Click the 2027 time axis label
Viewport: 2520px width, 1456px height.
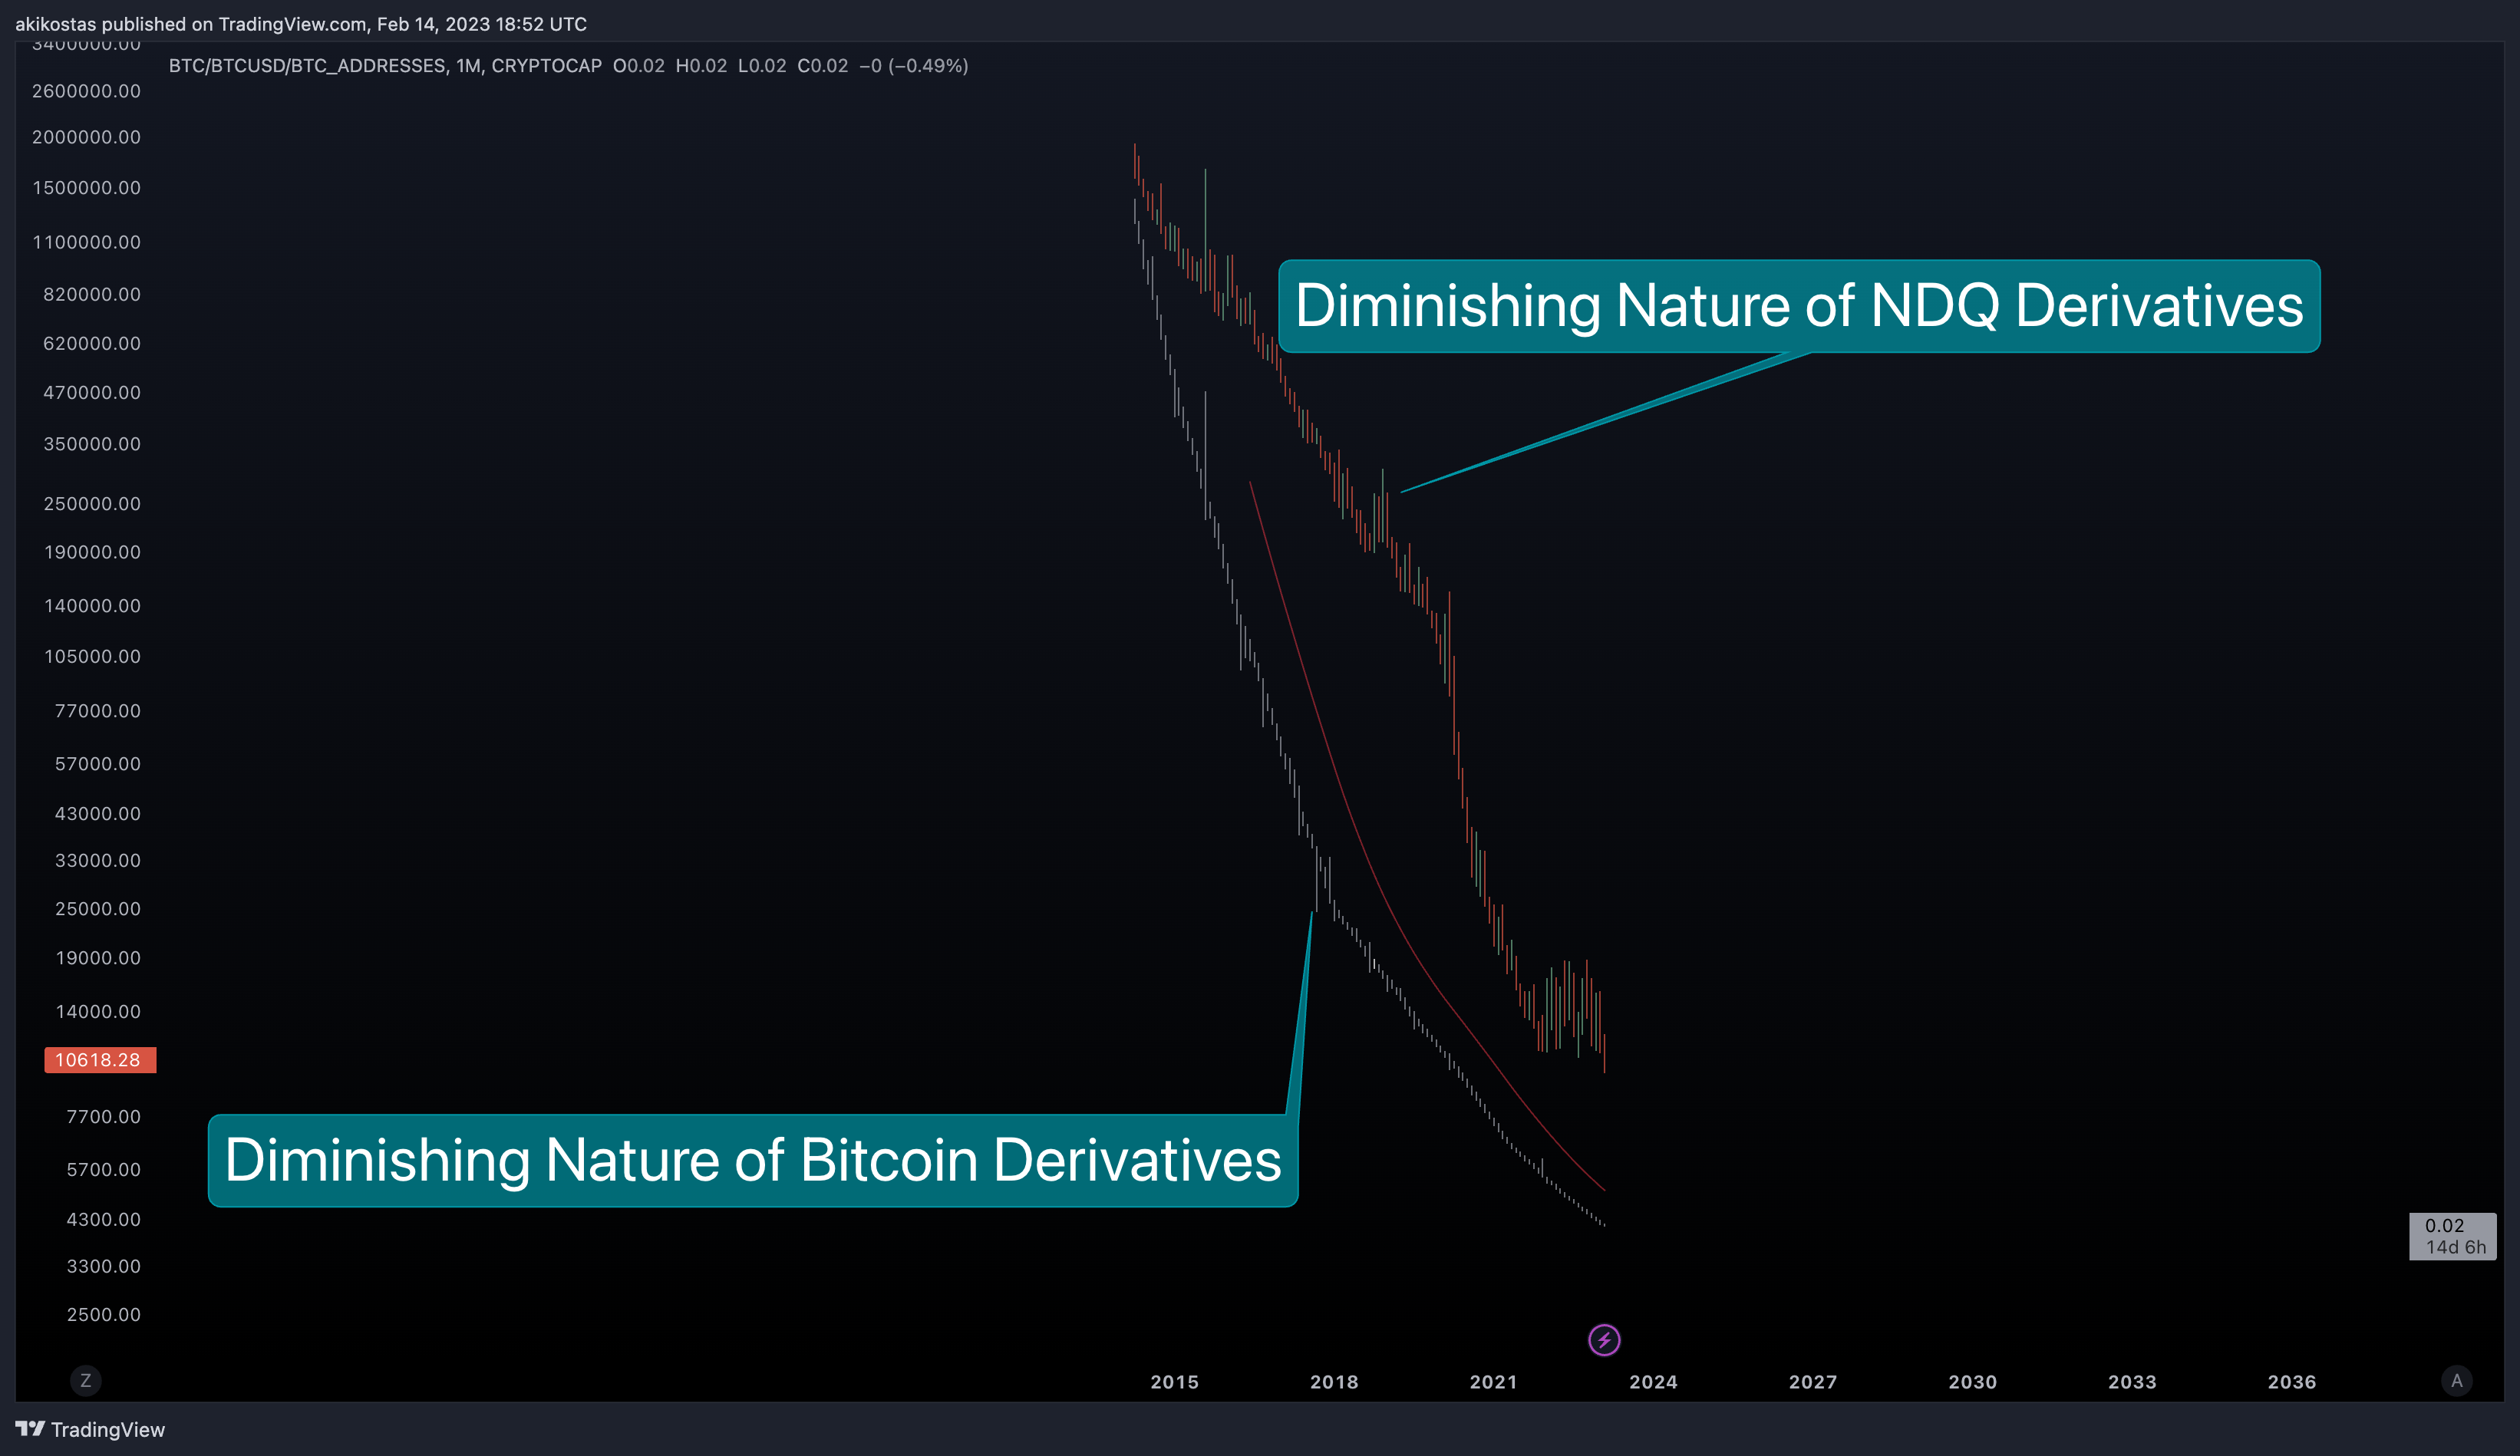(1813, 1382)
